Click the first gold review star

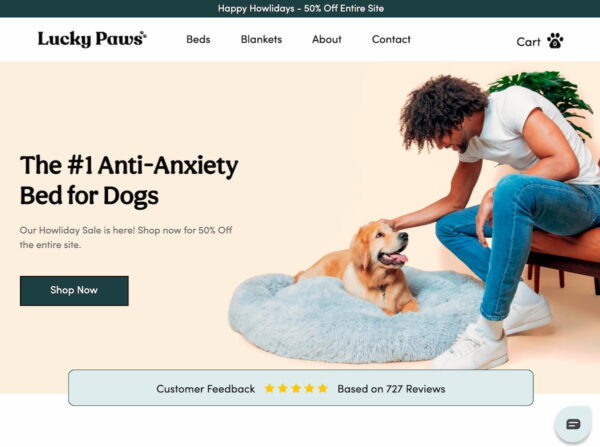tap(269, 388)
